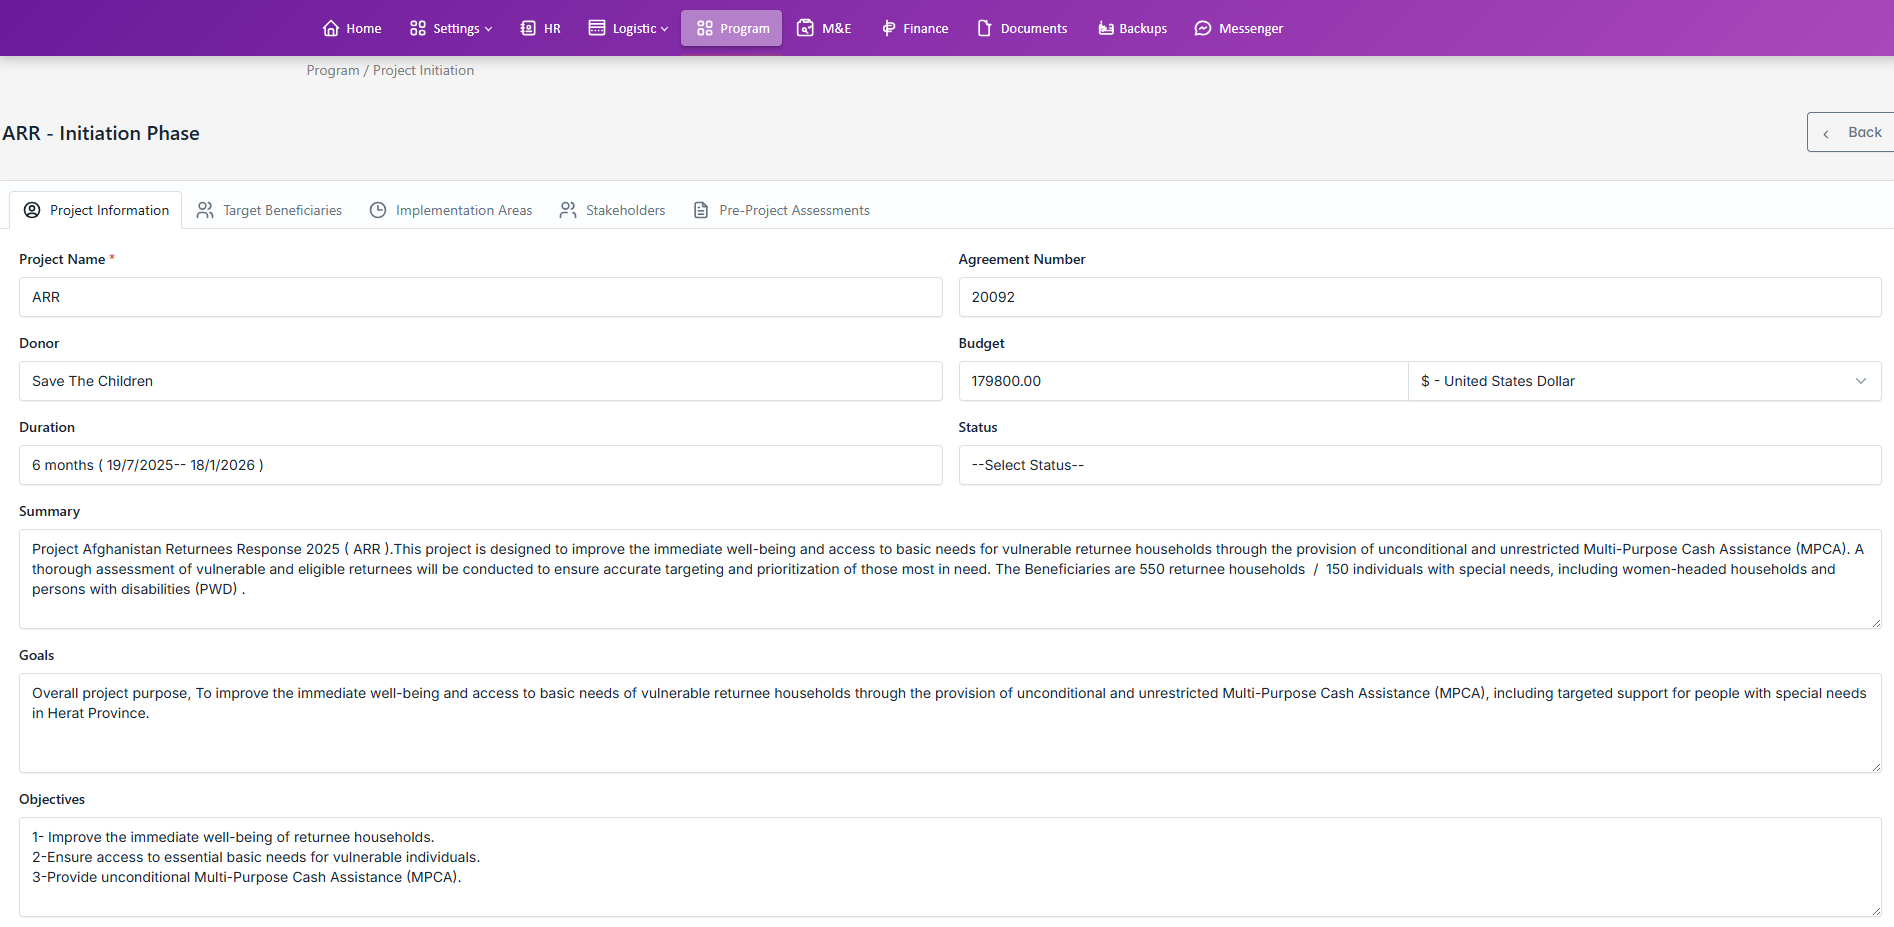The width and height of the screenshot is (1894, 927).
Task: Click the Program breadcrumb link
Action: pyautogui.click(x=332, y=70)
